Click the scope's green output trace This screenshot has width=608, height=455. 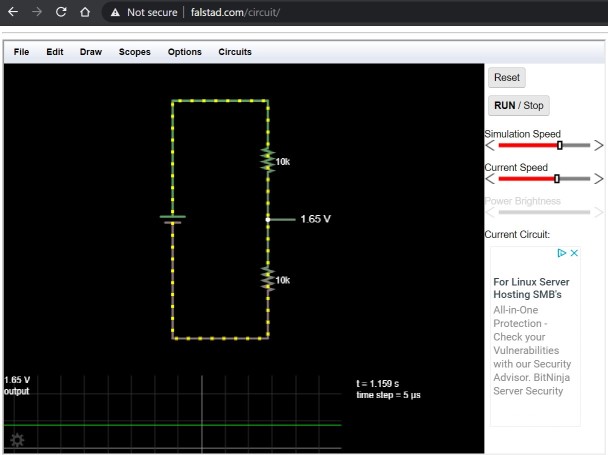click(x=173, y=425)
